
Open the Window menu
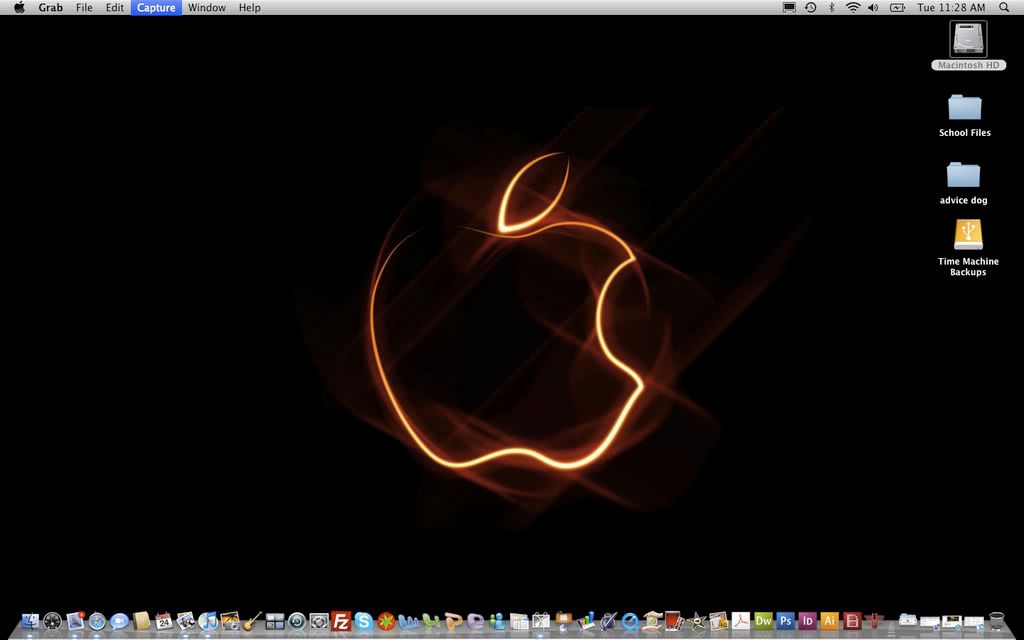(207, 7)
